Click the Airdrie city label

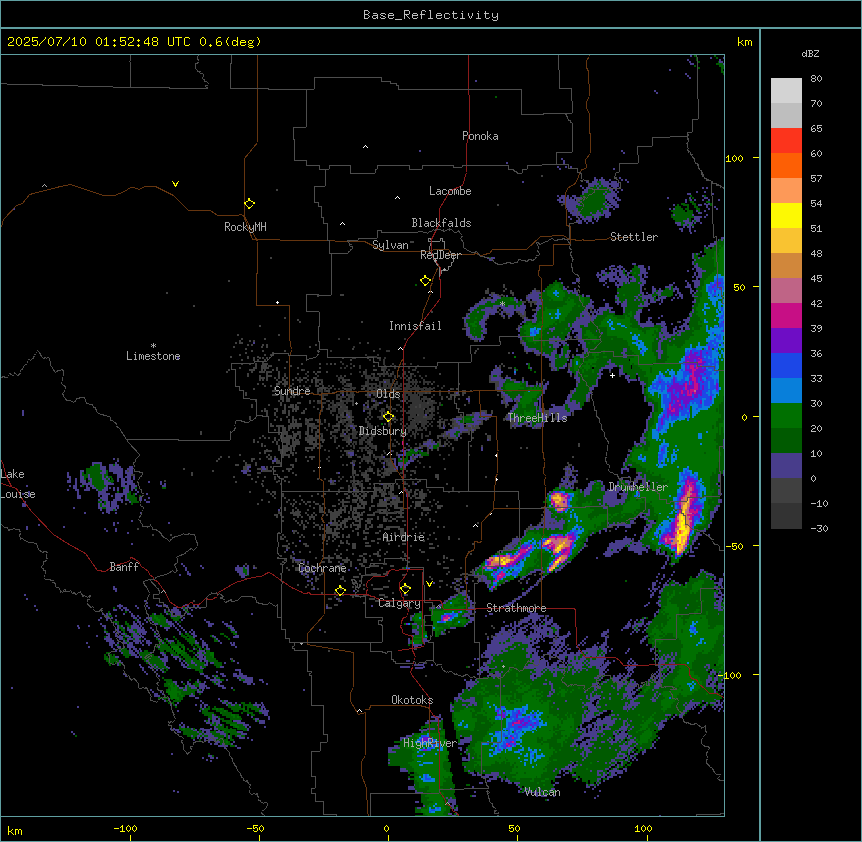[404, 537]
